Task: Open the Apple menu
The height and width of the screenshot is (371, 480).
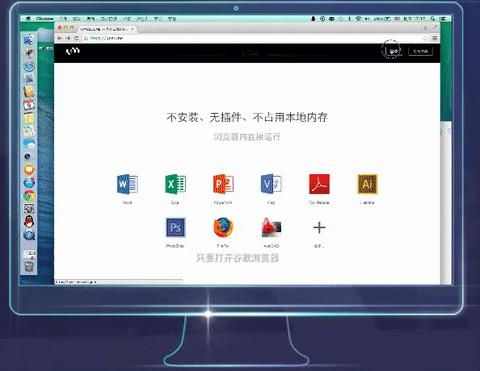Action: (x=28, y=19)
